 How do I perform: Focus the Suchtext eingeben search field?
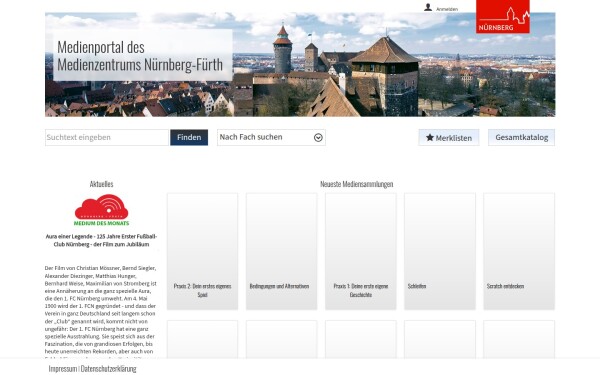[x=107, y=137]
